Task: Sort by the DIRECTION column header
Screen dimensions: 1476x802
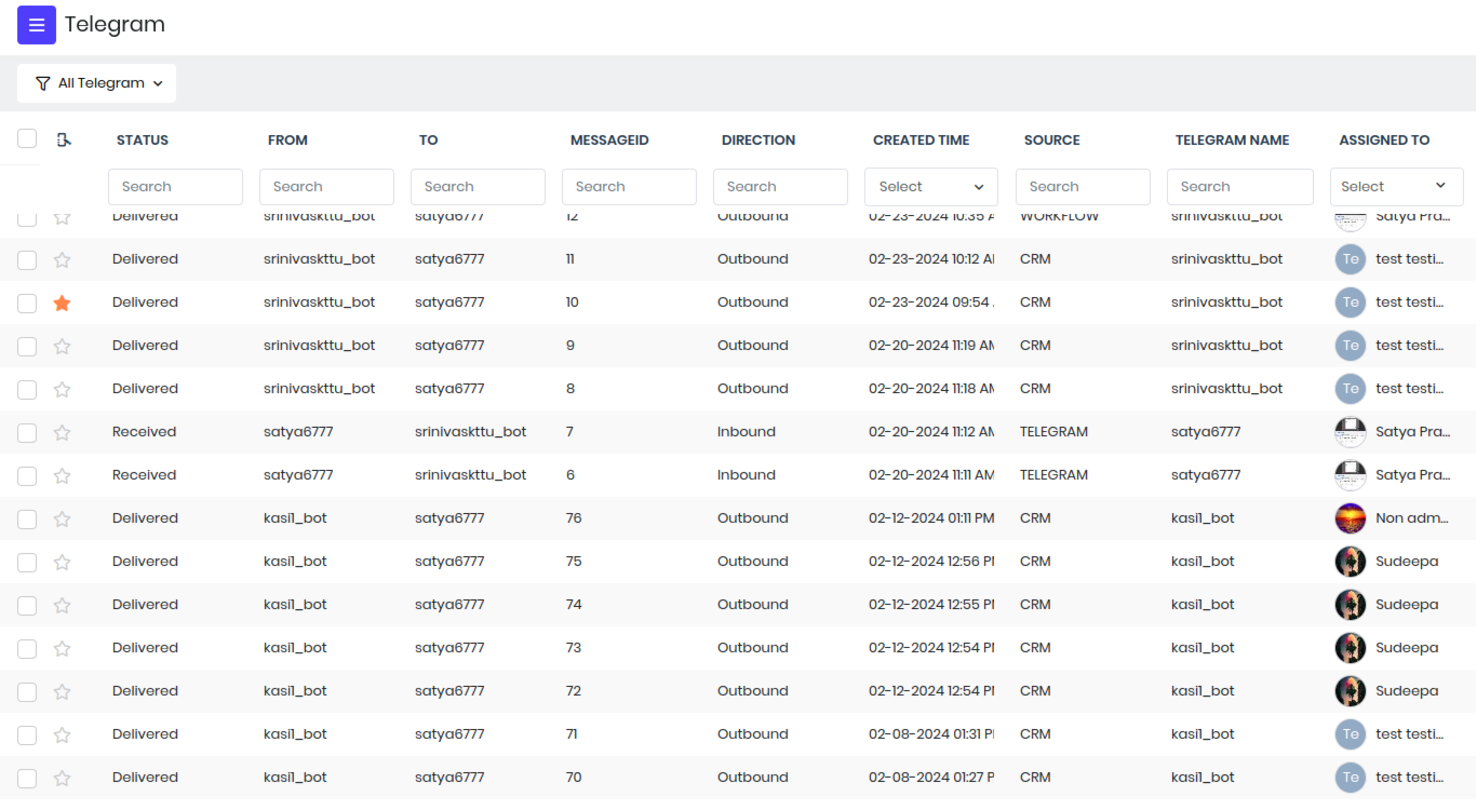Action: 759,140
